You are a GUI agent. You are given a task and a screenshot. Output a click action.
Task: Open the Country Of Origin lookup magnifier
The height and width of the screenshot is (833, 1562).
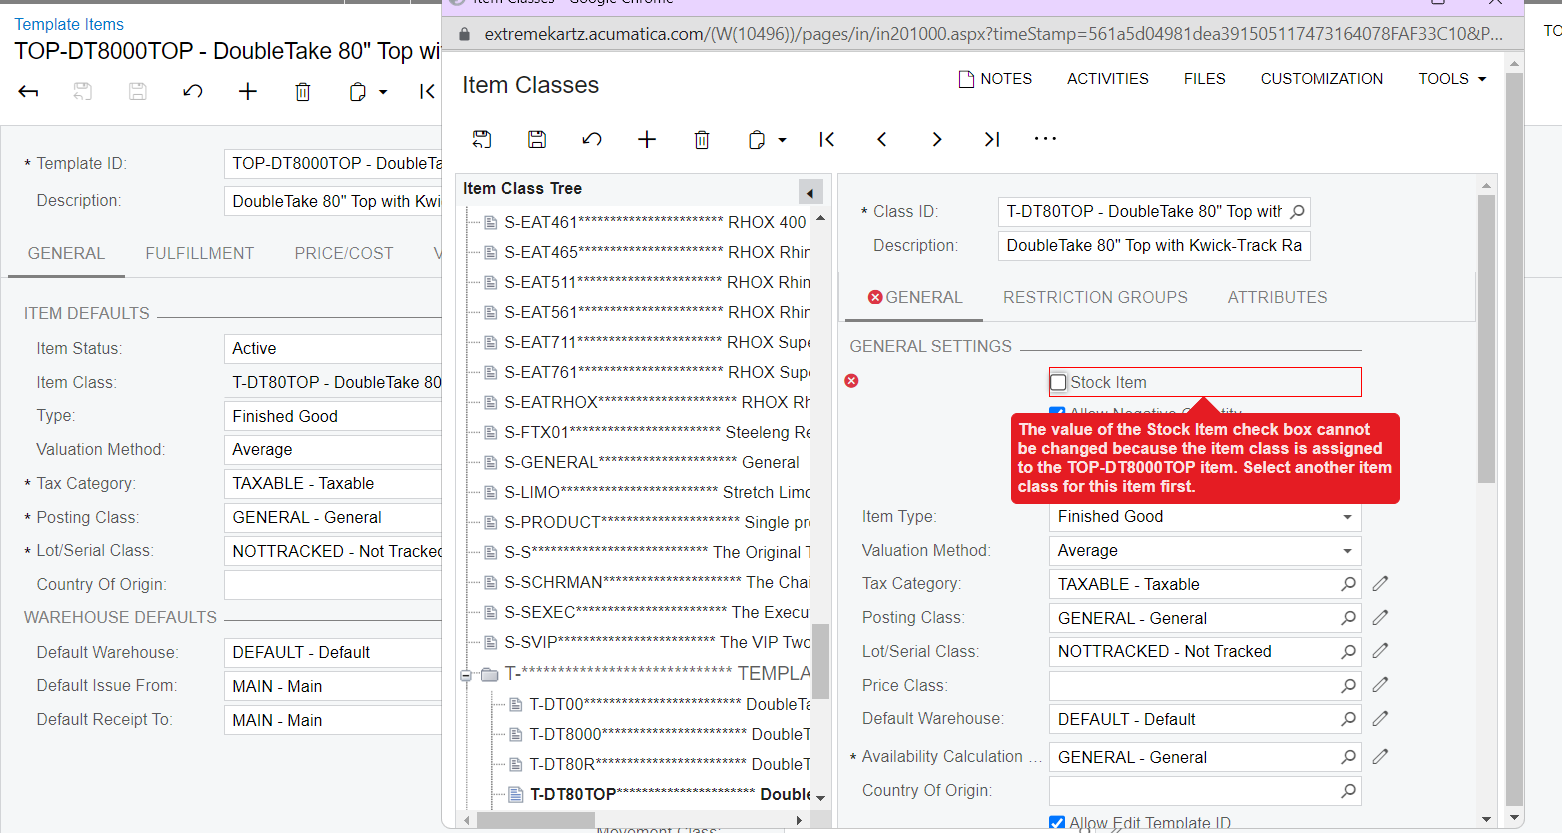click(1348, 790)
